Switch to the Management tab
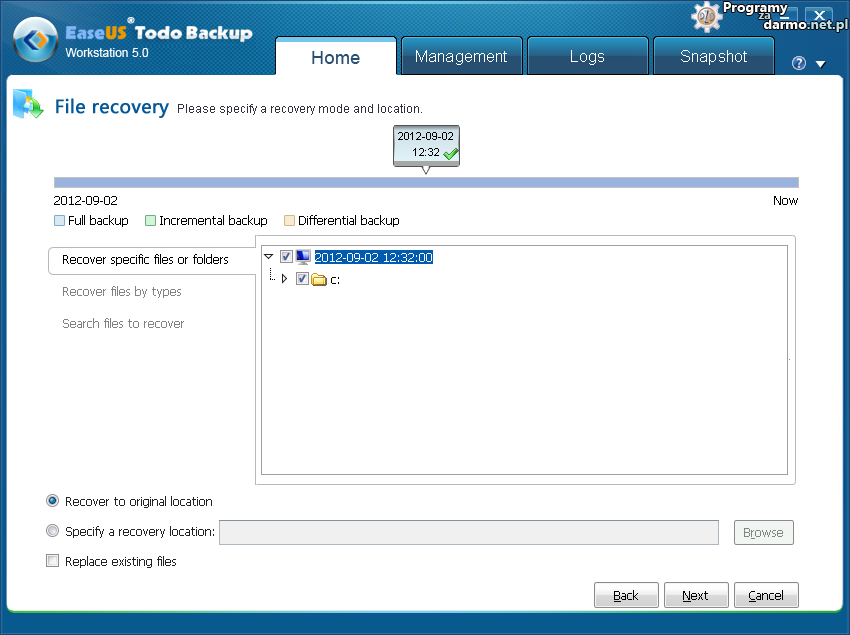Viewport: 850px width, 635px height. [x=461, y=57]
